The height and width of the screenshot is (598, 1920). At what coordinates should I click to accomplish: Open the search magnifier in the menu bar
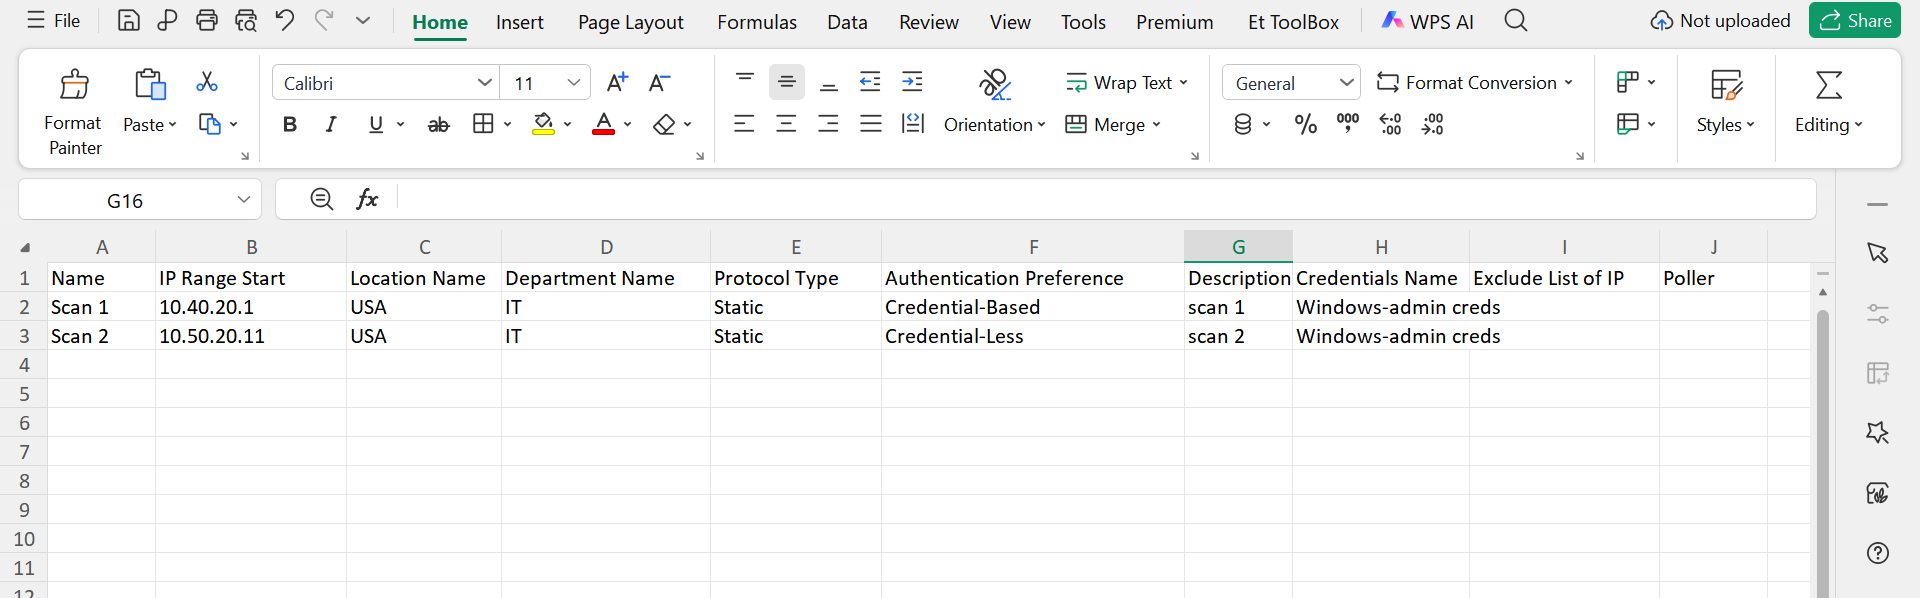1515,20
